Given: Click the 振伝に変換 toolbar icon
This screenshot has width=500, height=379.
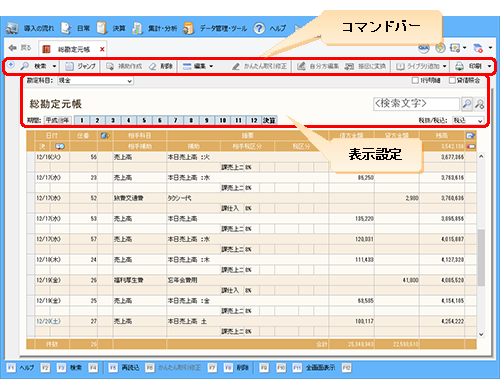Looking at the screenshot, I should tap(349, 66).
